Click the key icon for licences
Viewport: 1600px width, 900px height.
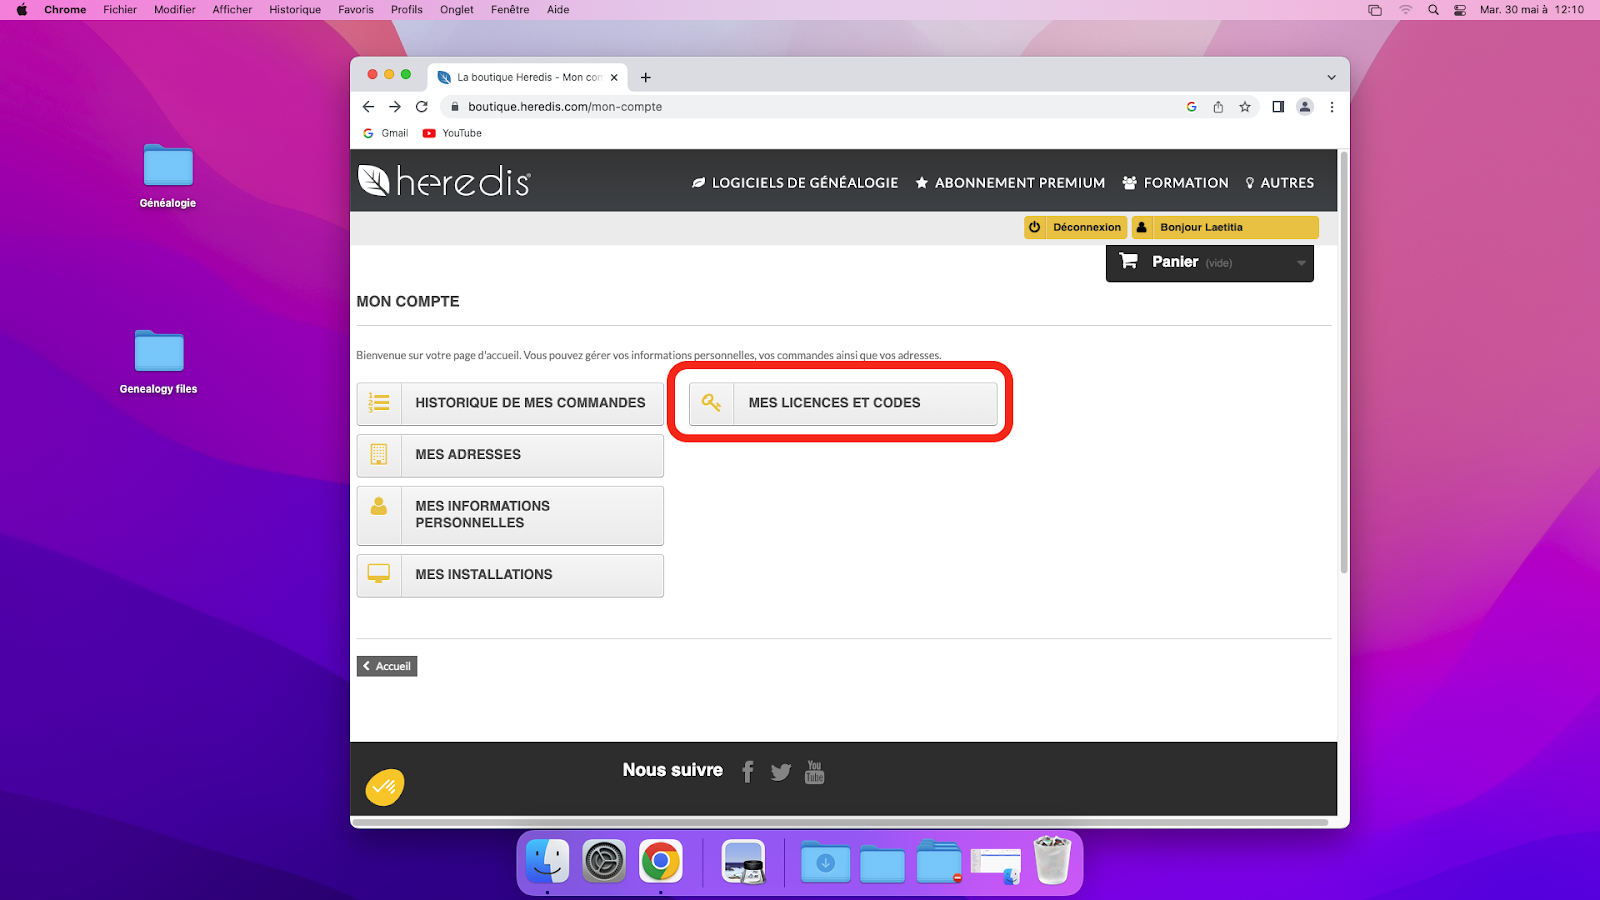click(711, 403)
